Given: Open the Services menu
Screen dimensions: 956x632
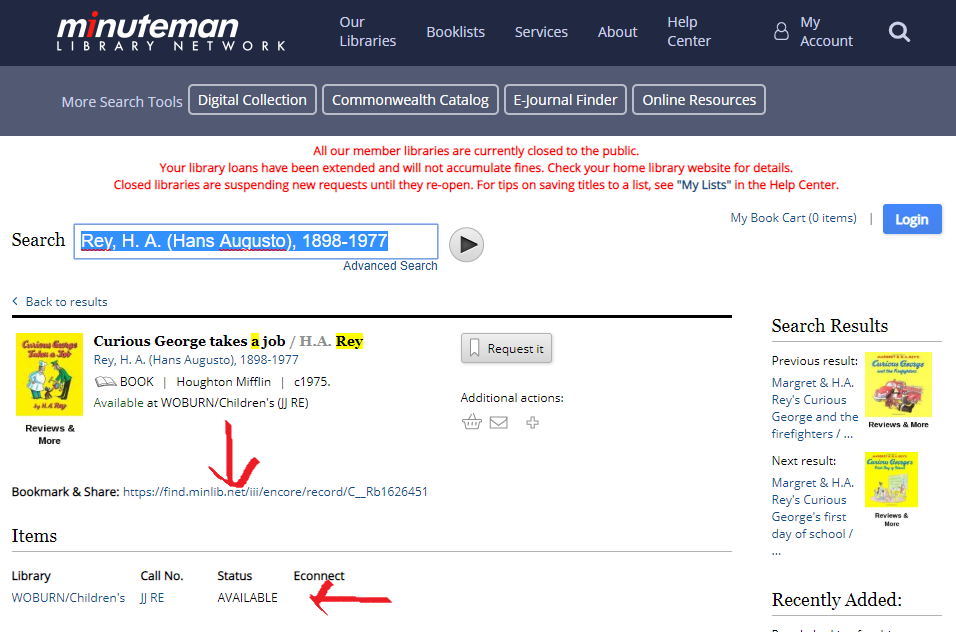Looking at the screenshot, I should (x=541, y=32).
